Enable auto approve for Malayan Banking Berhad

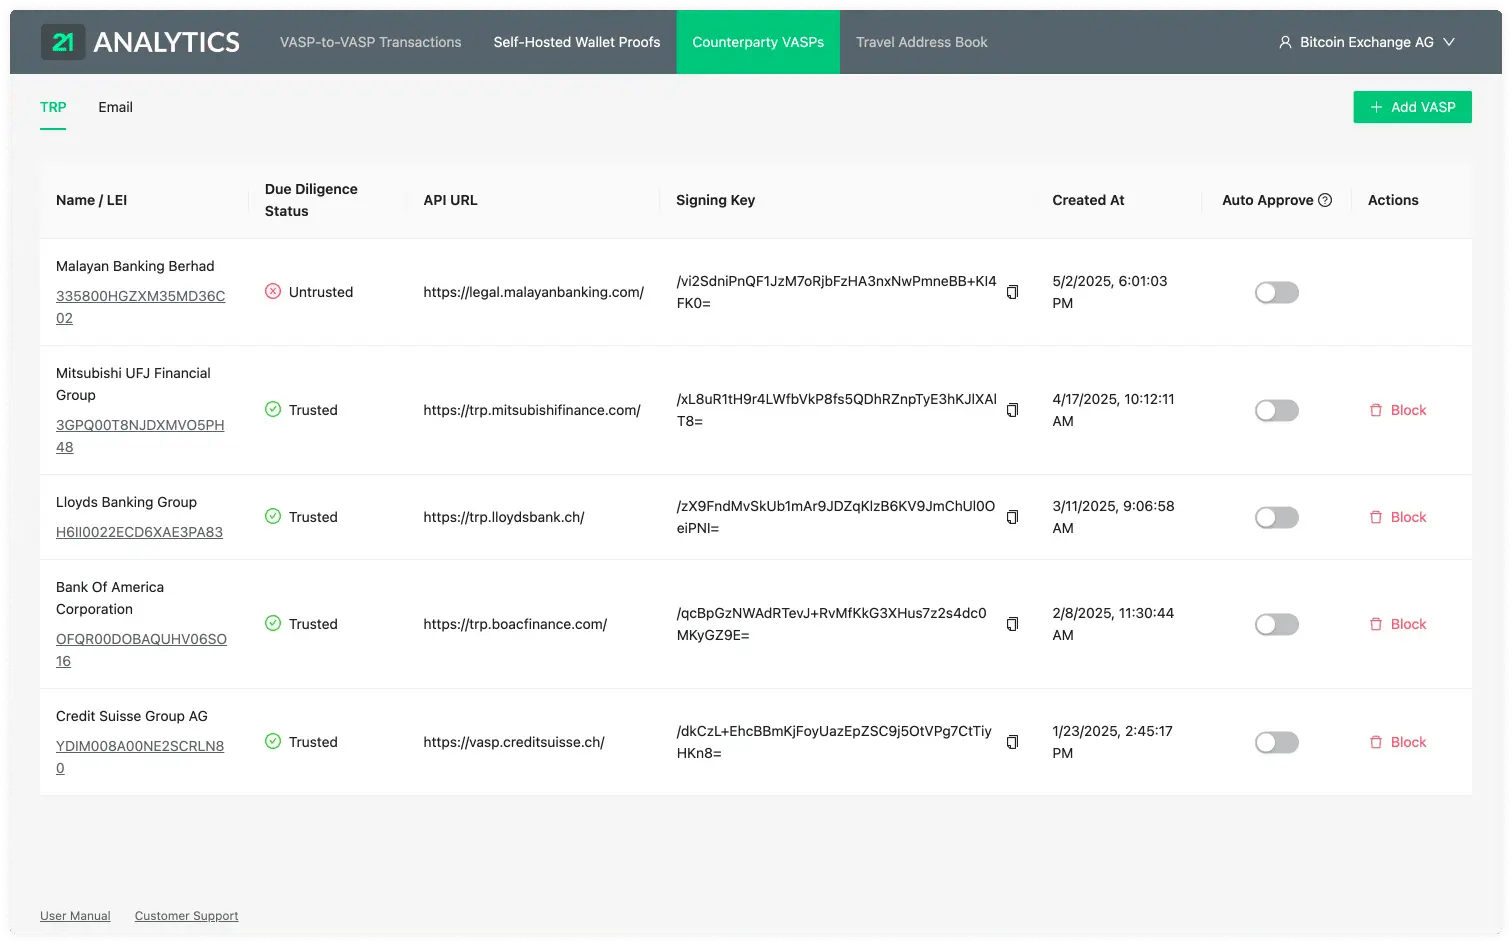(x=1276, y=292)
